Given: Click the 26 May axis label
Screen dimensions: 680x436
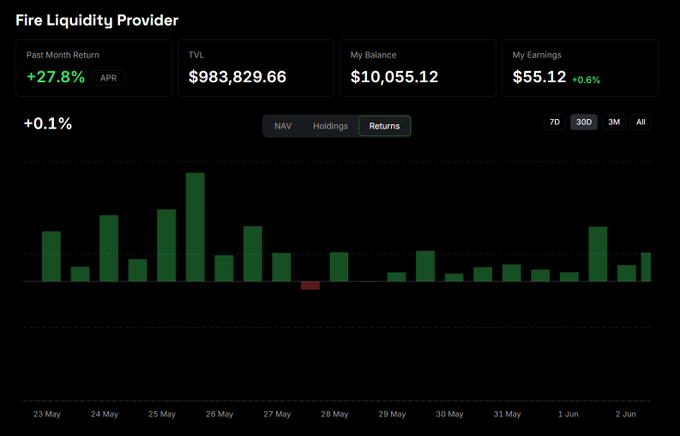Looking at the screenshot, I should [x=219, y=414].
